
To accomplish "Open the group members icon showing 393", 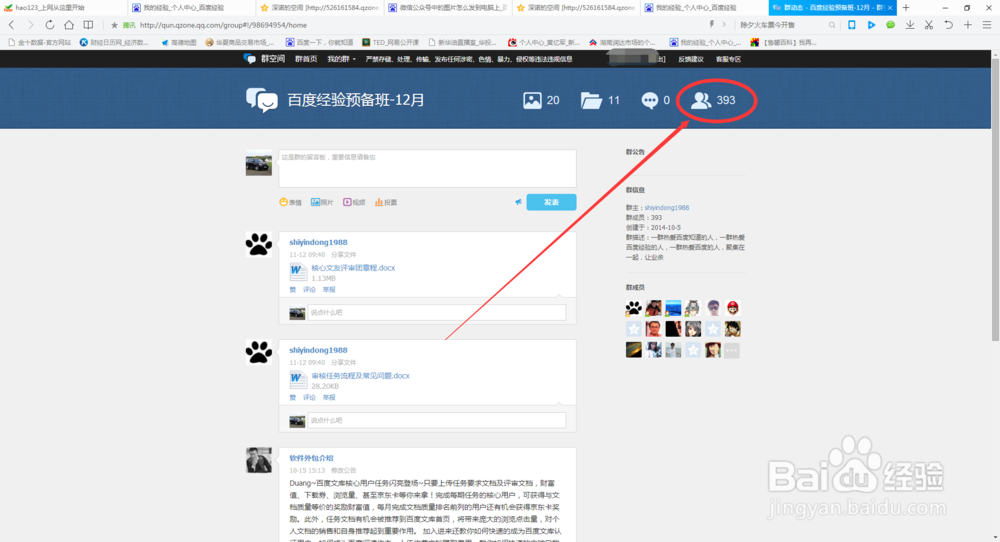I will tap(701, 100).
